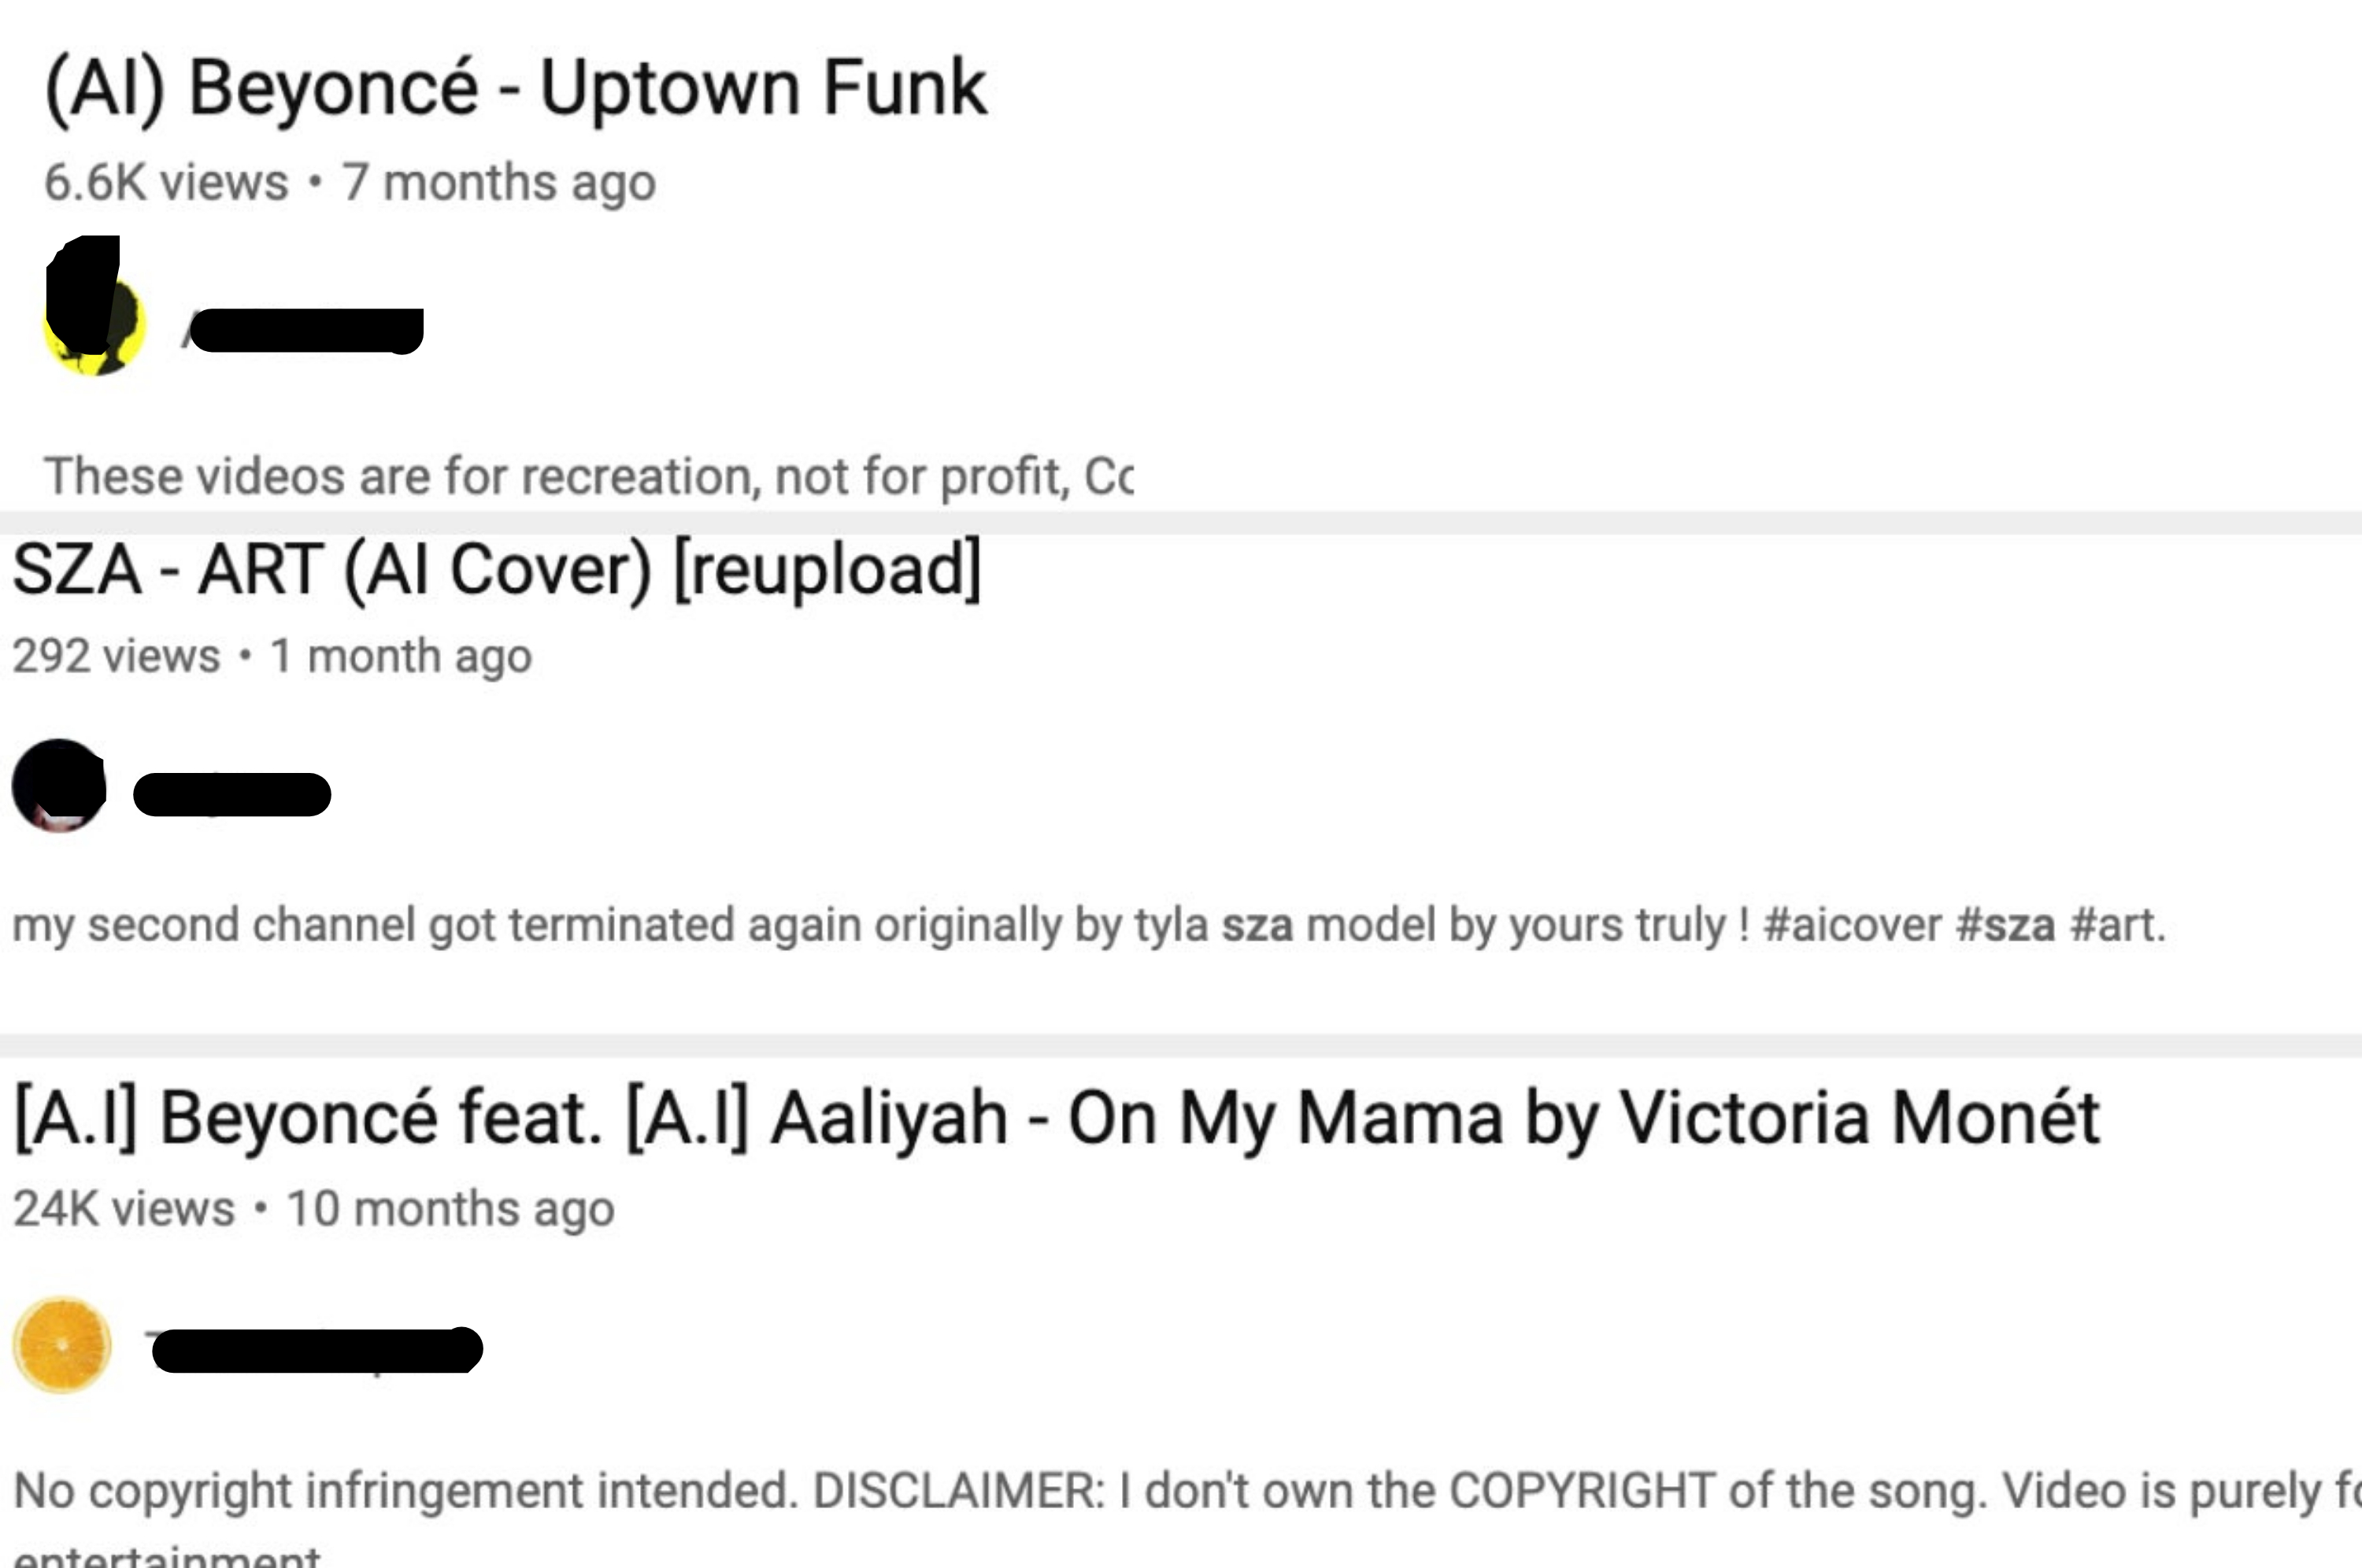Open "(AI) Beyoncé - Uptown Funk" video title
Viewport: 2362px width, 1568px height.
pos(515,88)
